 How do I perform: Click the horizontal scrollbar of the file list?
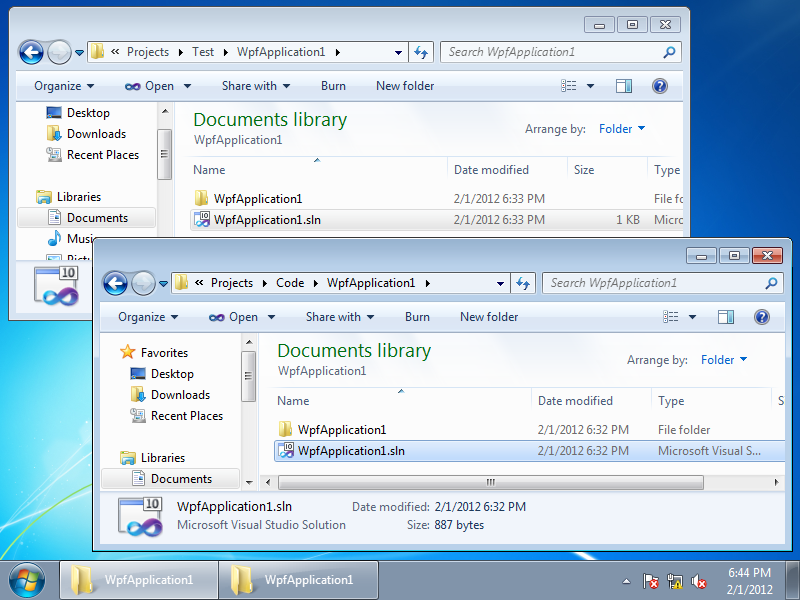tap(490, 483)
